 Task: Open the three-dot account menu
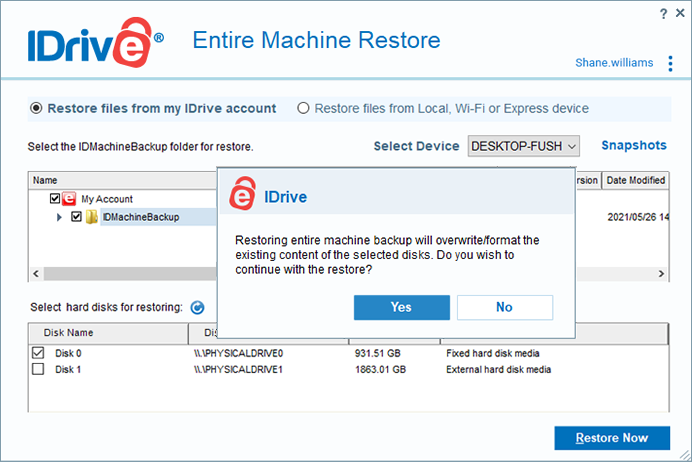tap(670, 64)
